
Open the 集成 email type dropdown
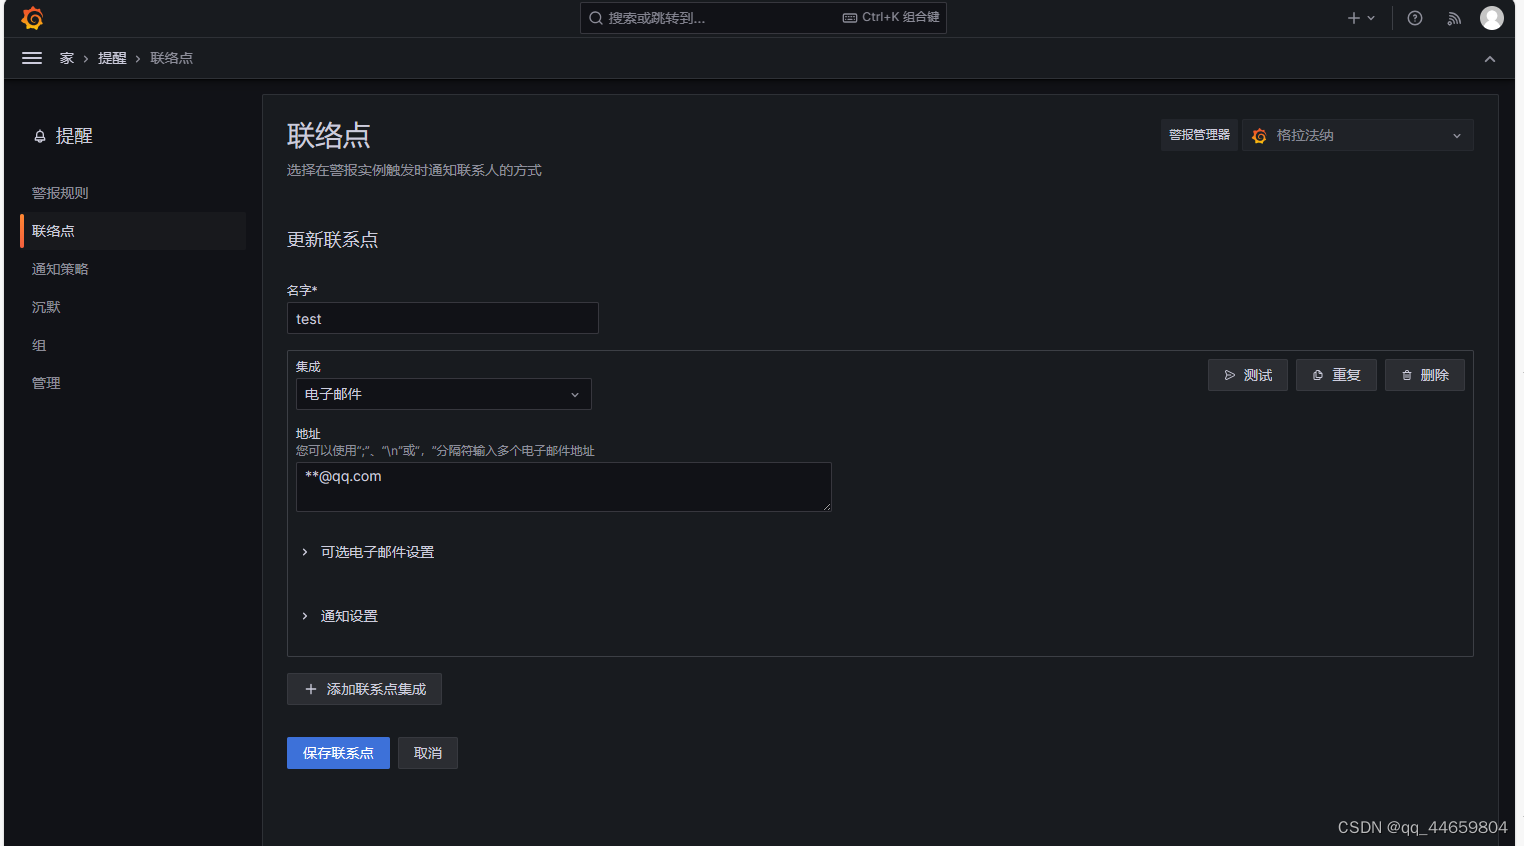point(443,394)
